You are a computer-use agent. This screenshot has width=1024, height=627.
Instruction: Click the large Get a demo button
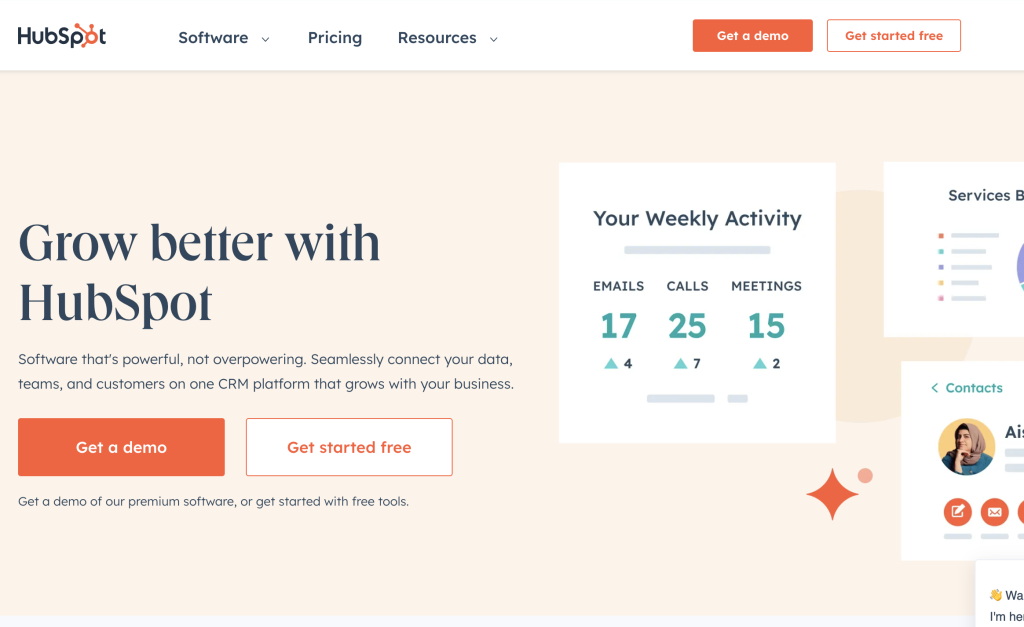coord(121,447)
